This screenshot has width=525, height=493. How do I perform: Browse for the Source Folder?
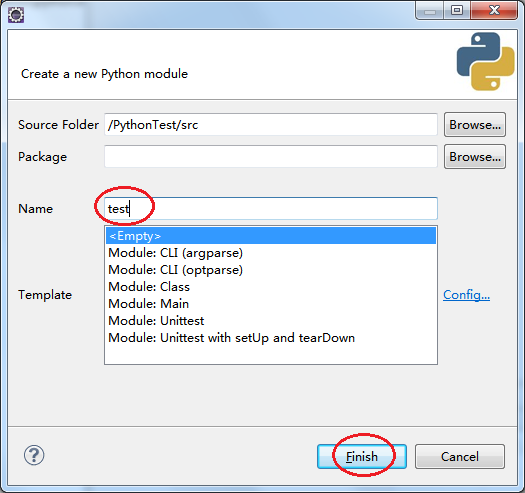[x=475, y=125]
